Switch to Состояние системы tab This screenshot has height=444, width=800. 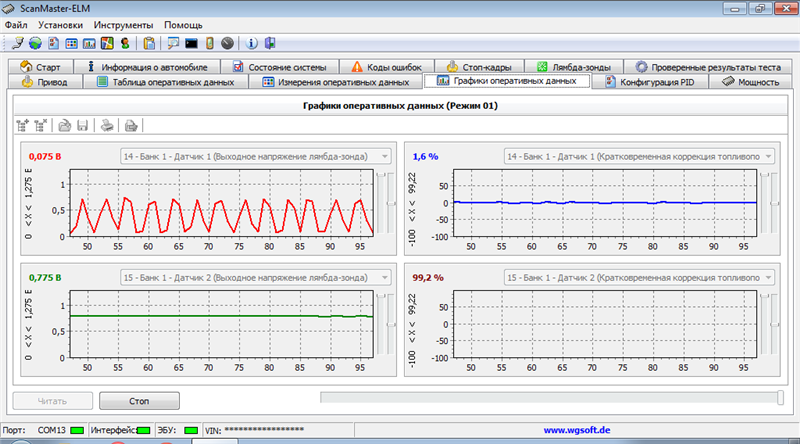click(x=280, y=67)
